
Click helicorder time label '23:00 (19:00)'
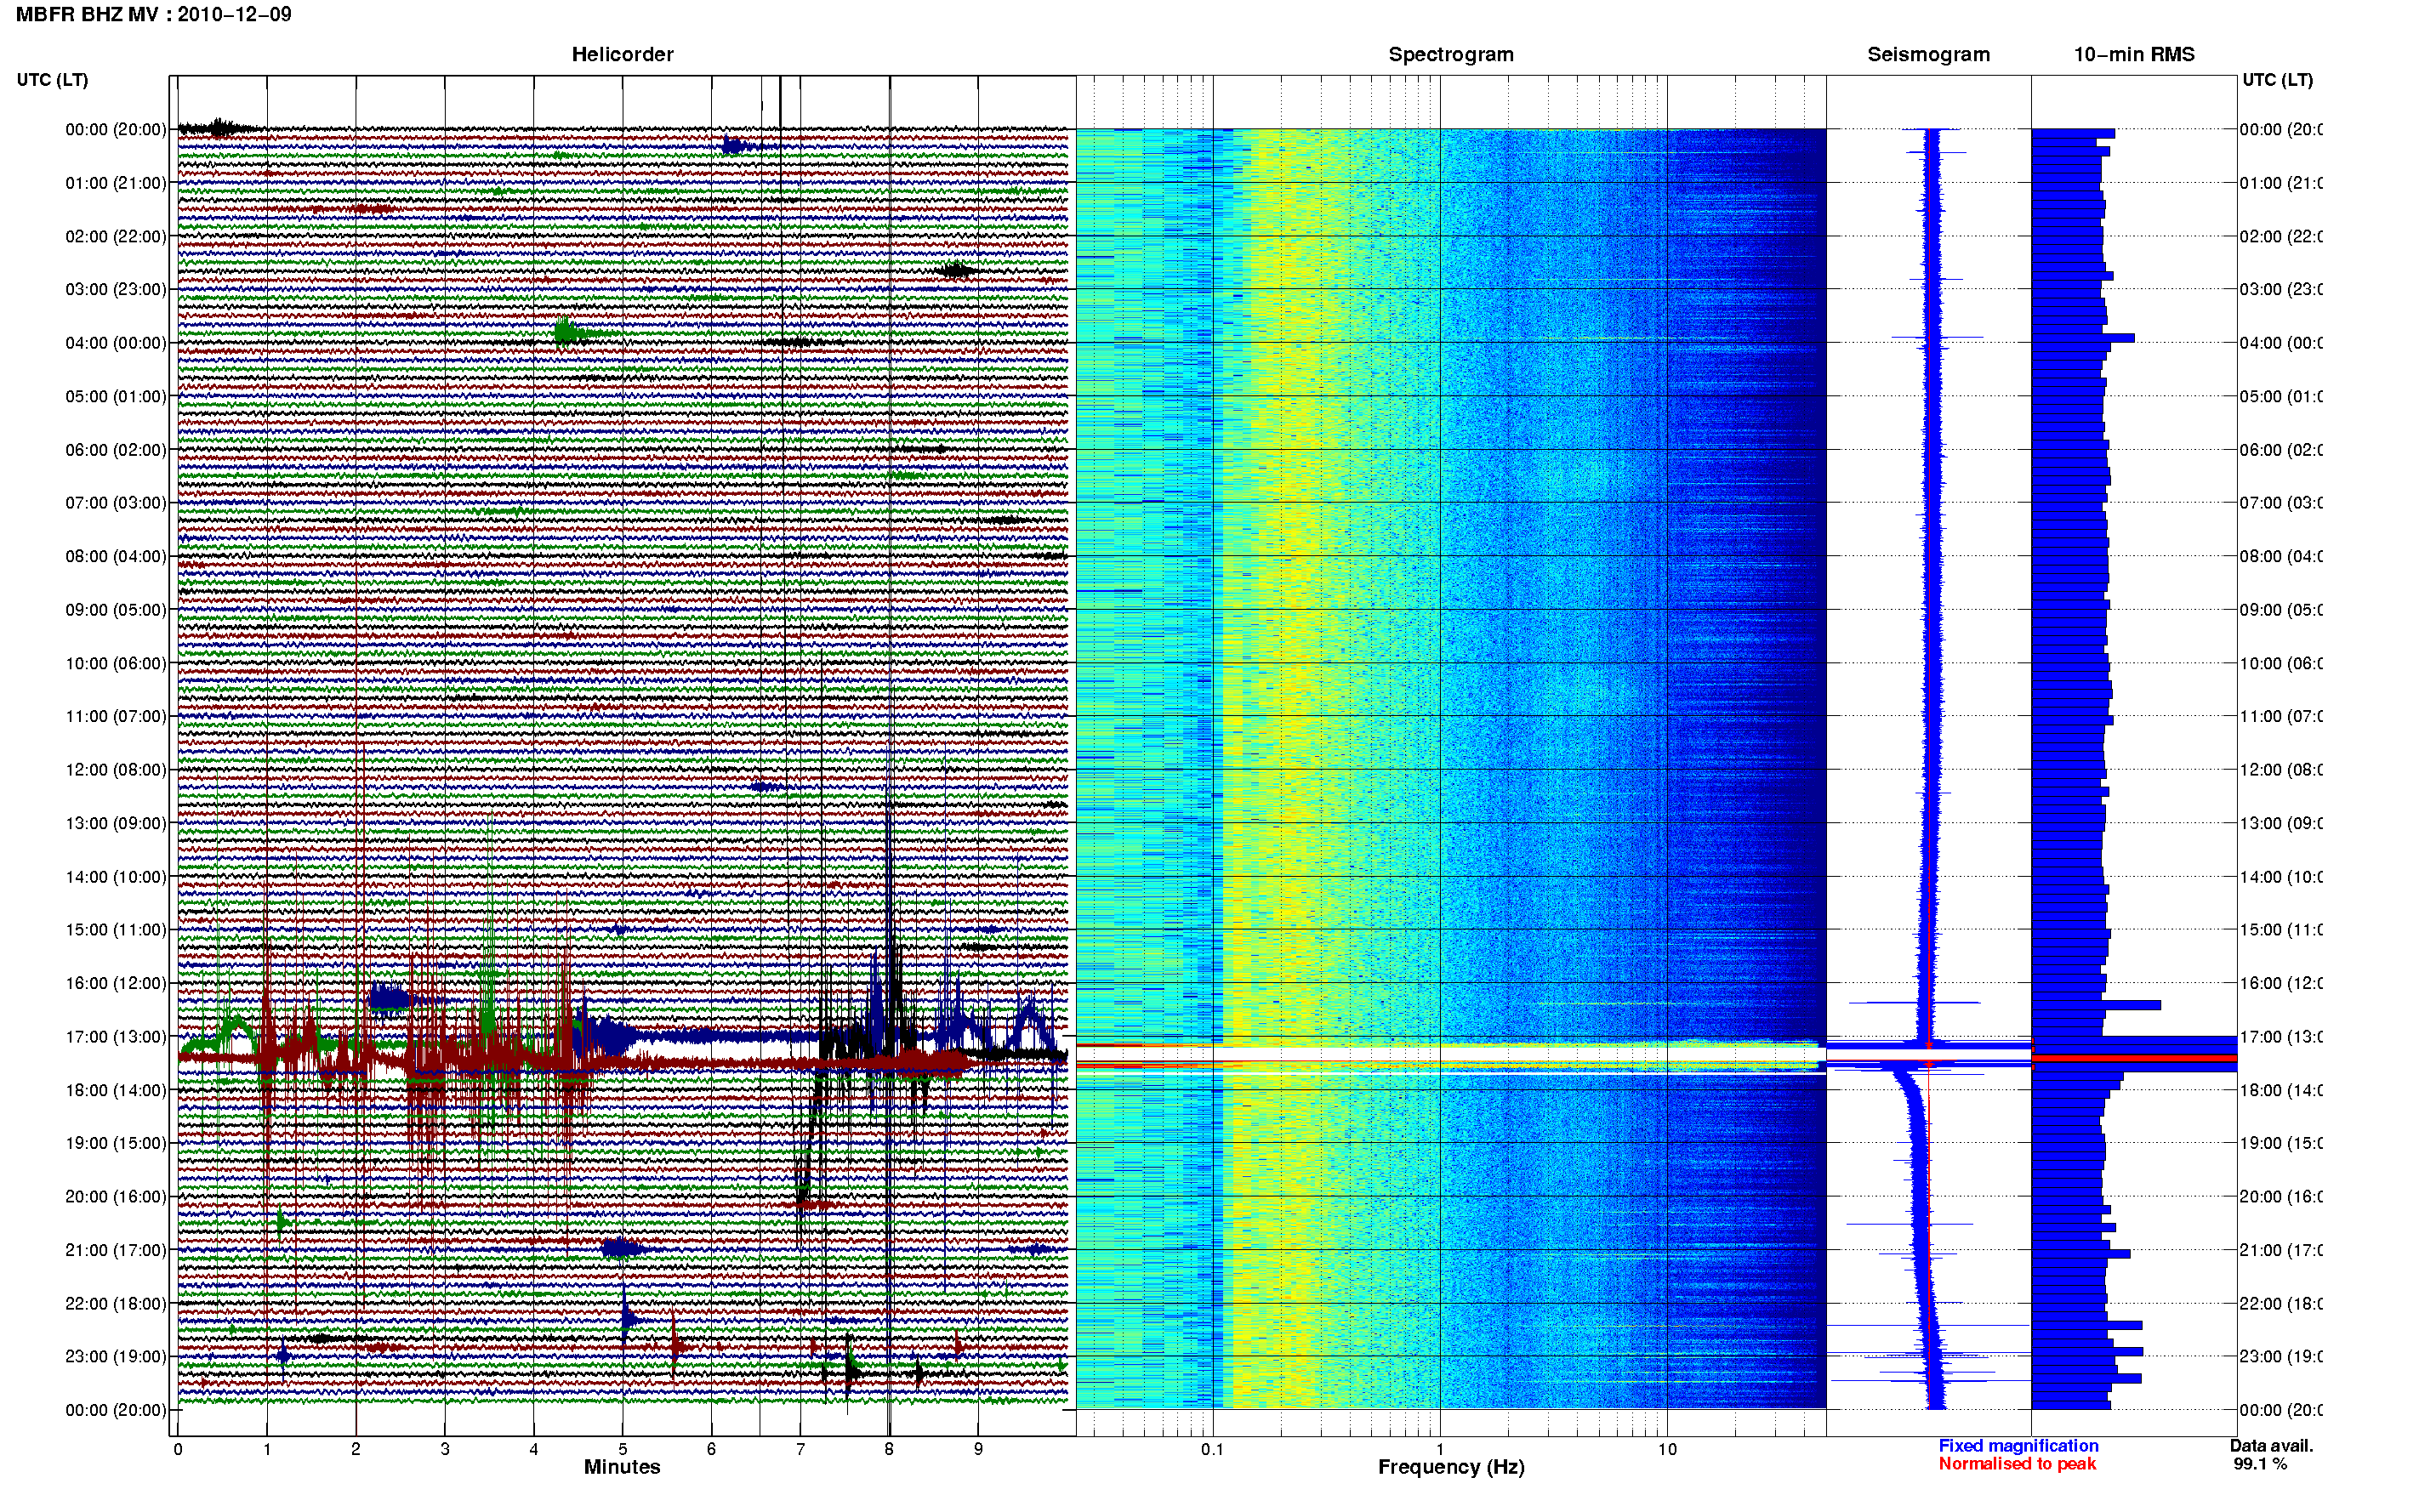(116, 1357)
